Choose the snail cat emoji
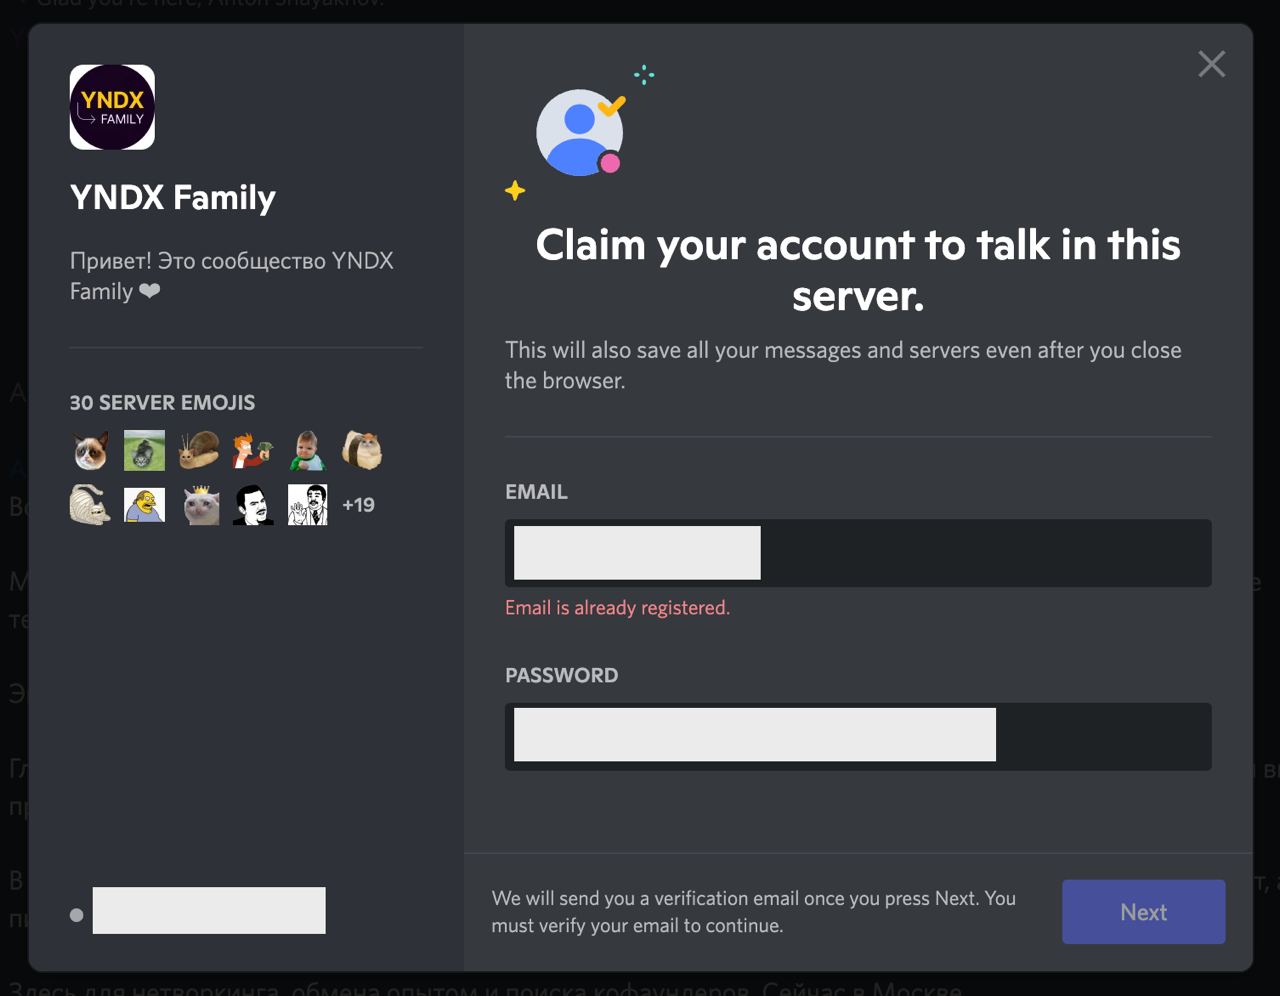The image size is (1280, 996). pos(199,451)
